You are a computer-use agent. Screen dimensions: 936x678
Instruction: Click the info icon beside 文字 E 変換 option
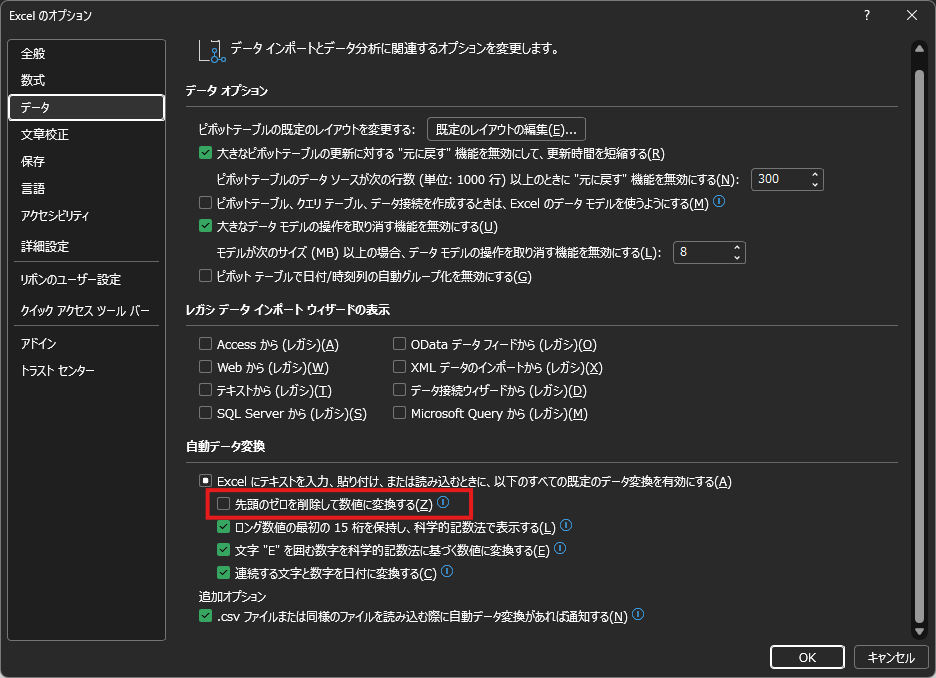click(561, 548)
